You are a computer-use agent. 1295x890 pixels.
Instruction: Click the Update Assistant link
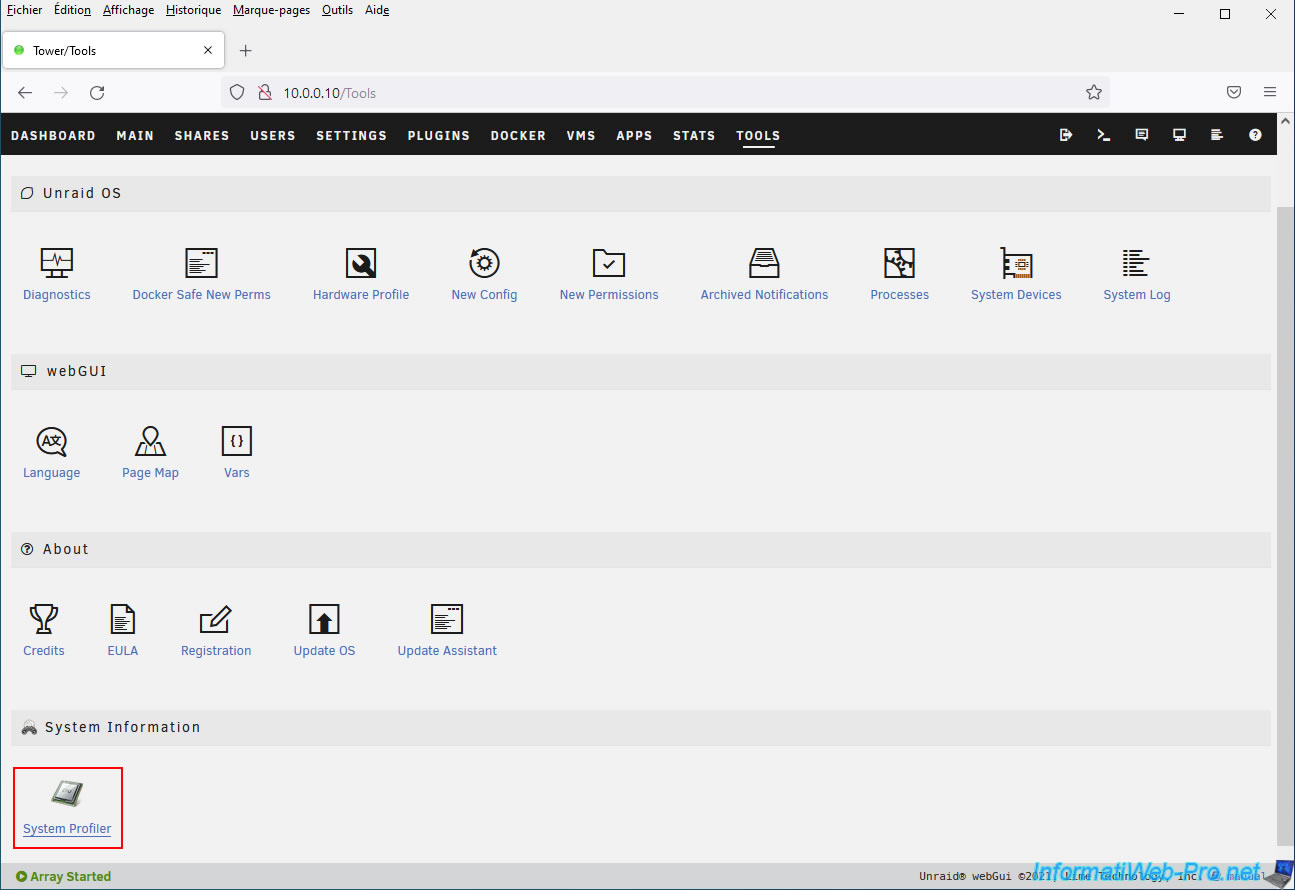(x=447, y=651)
